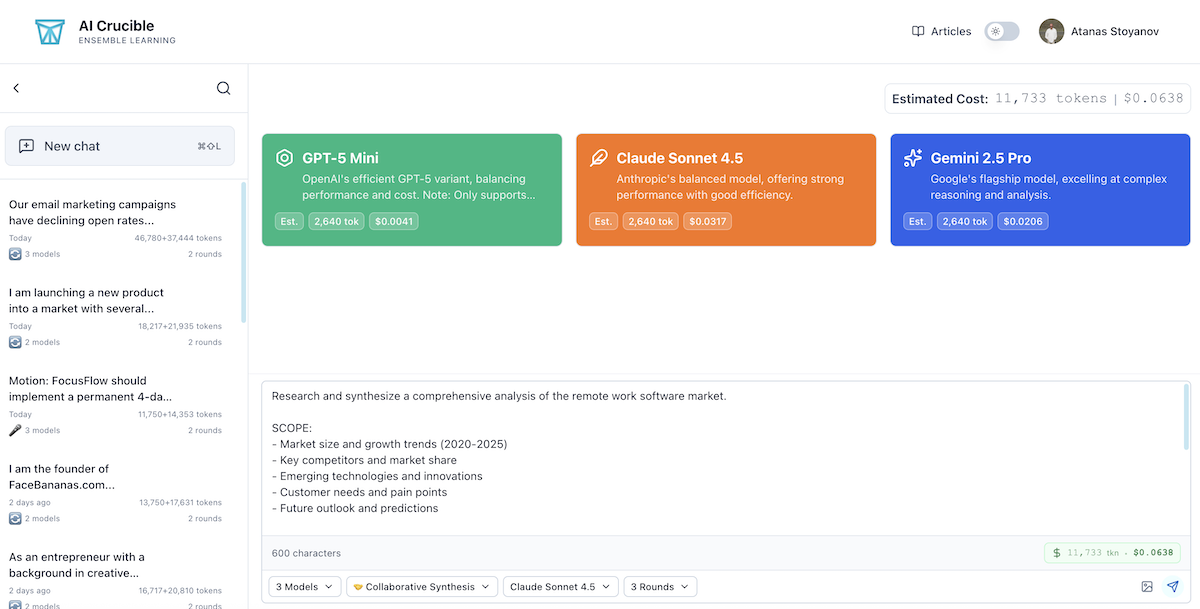This screenshot has height=609, width=1200.
Task: Toggle the light/dark theme switch
Action: coord(1002,32)
